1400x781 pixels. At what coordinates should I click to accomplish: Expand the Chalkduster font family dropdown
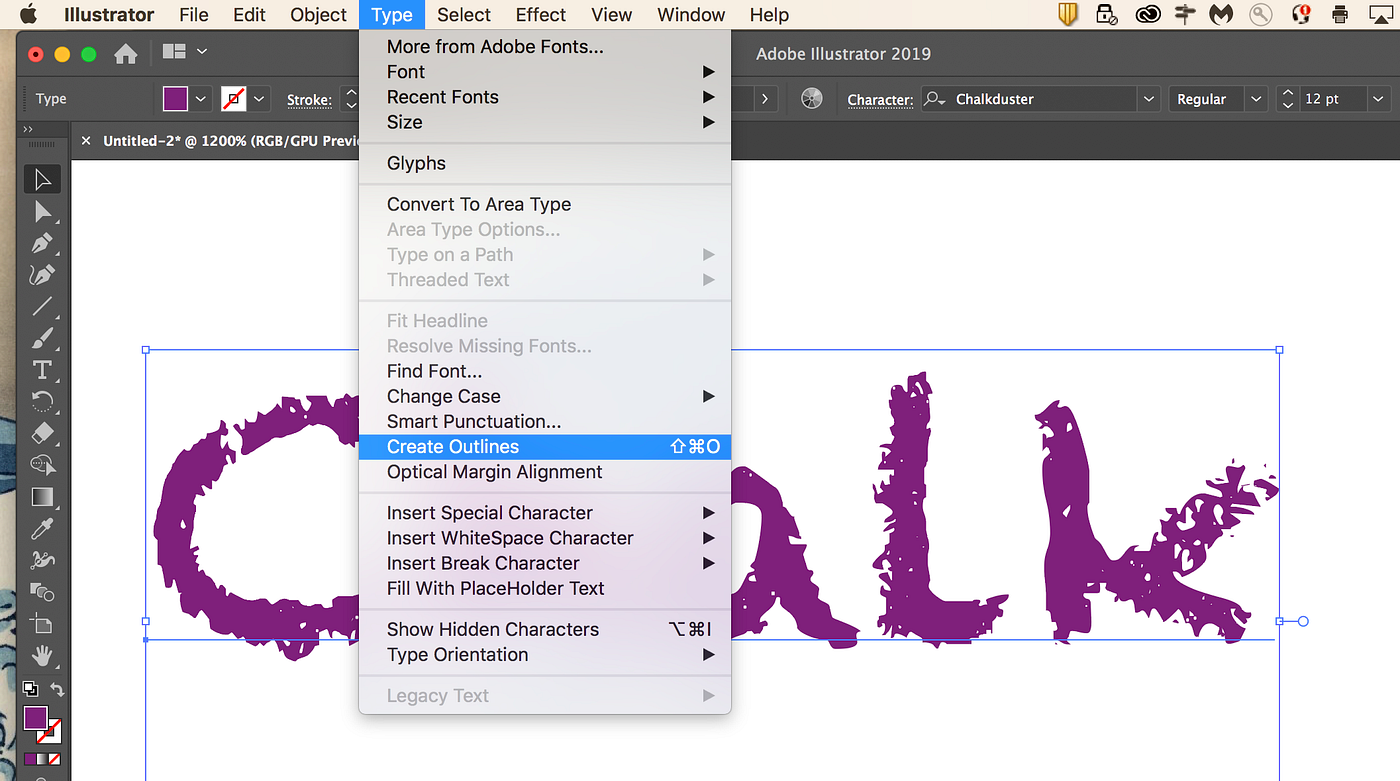tap(1150, 99)
